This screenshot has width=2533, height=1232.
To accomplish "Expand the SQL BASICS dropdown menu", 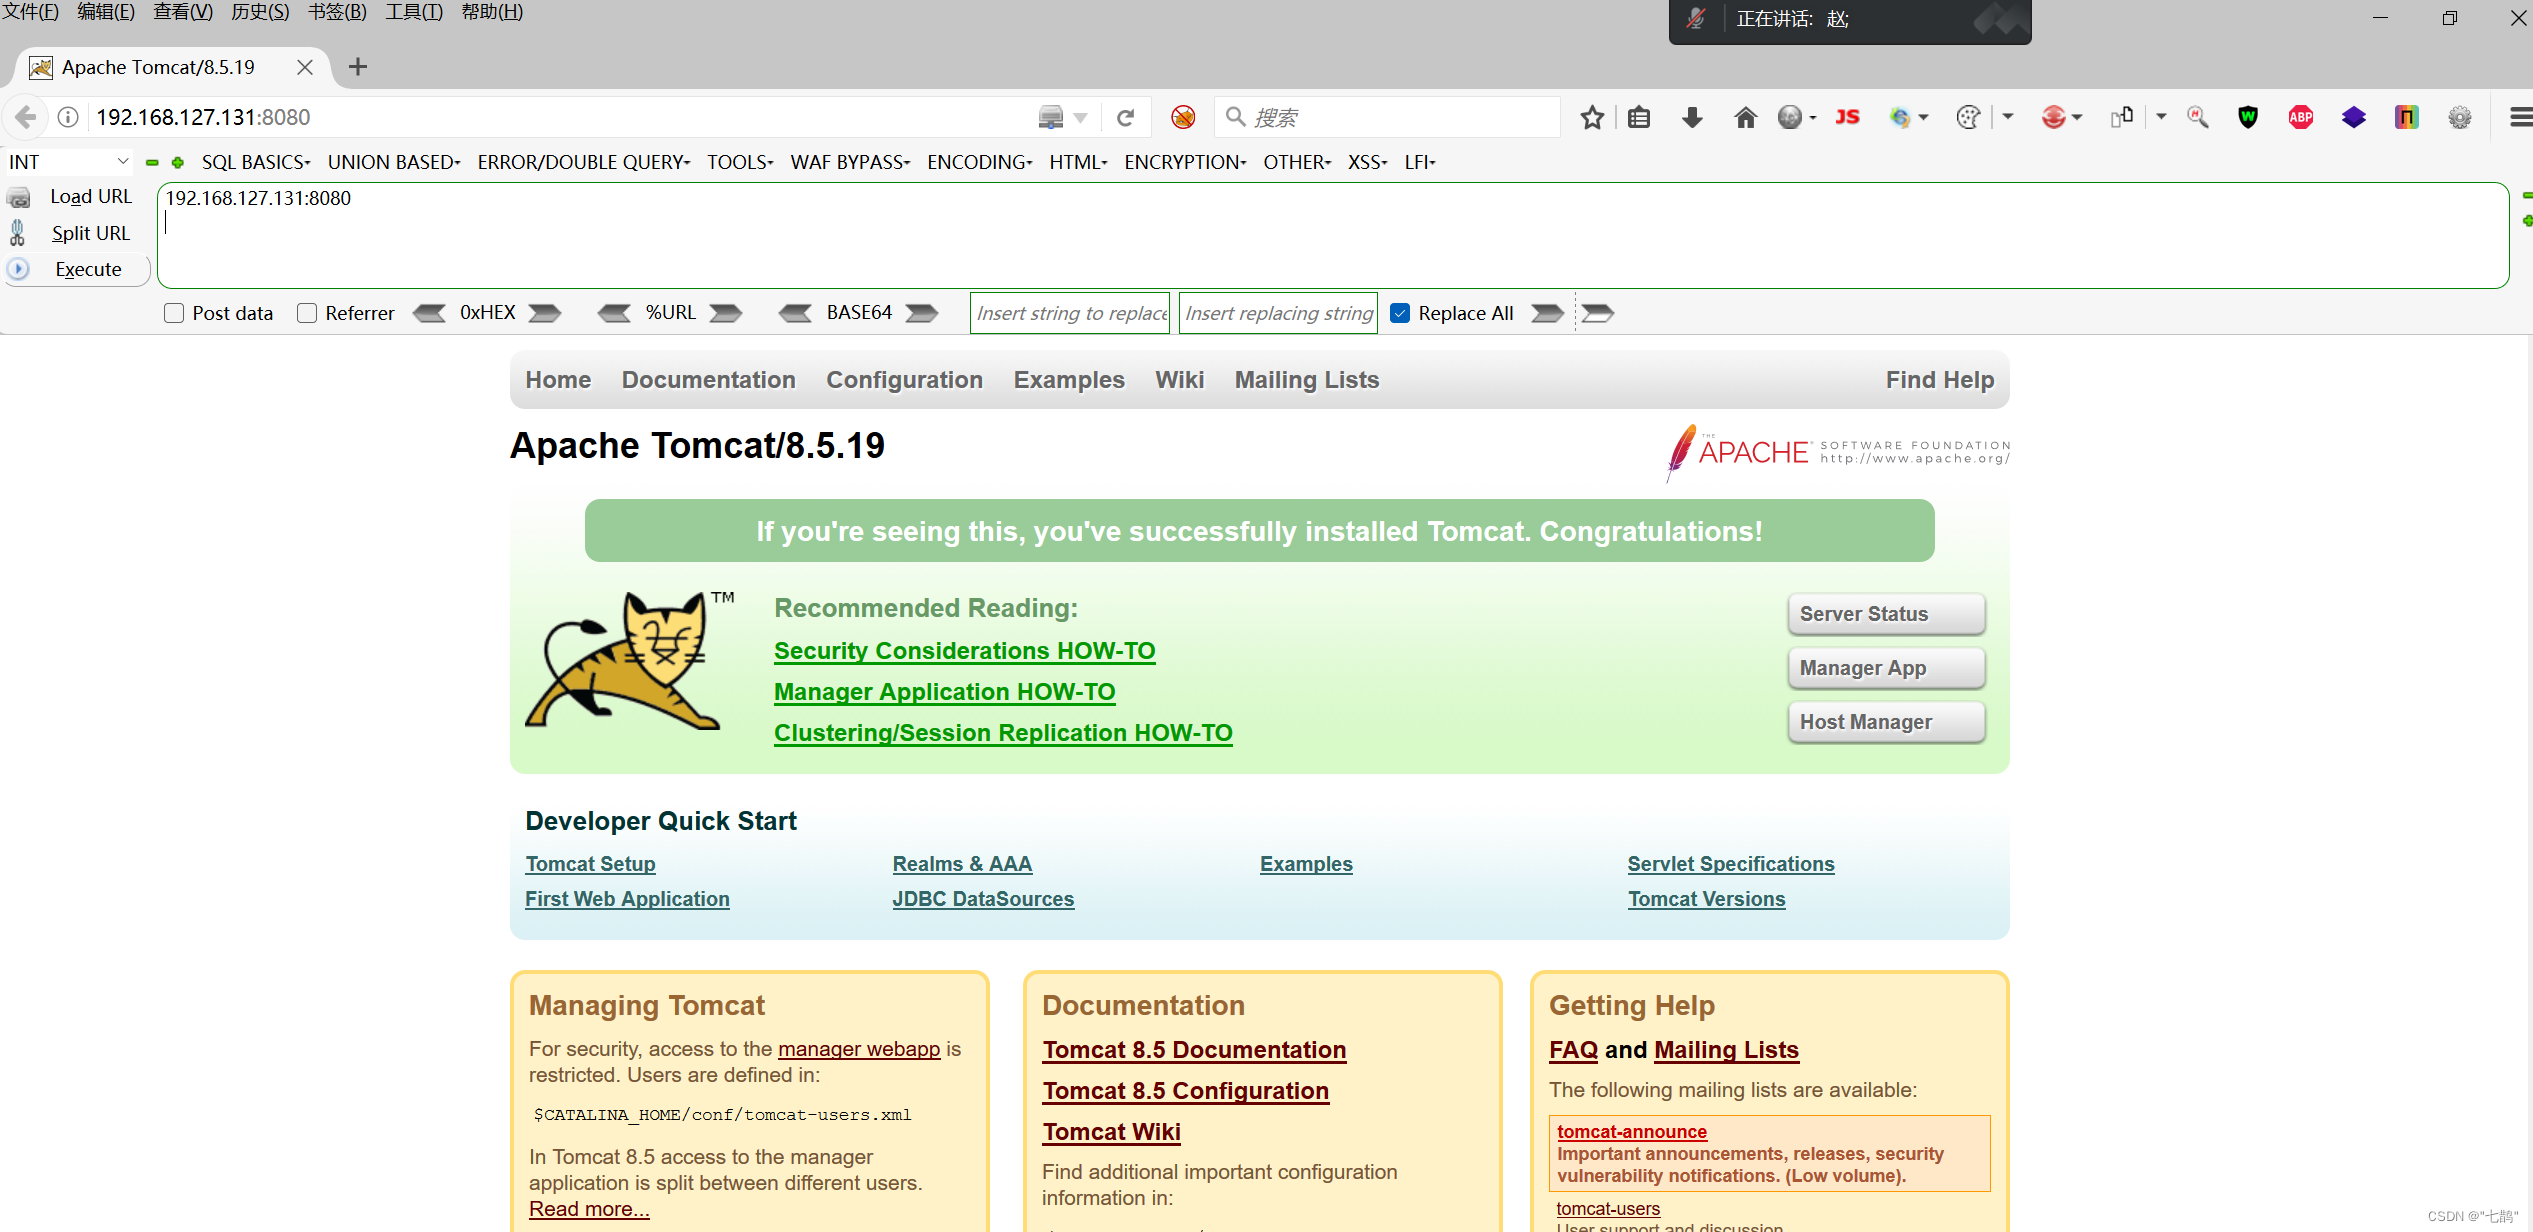I will (256, 162).
